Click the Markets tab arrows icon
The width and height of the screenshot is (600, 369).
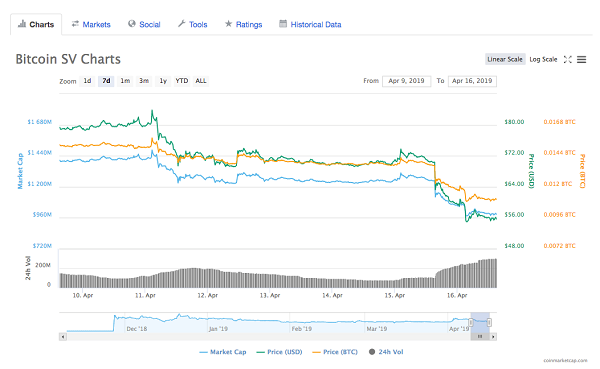pyautogui.click(x=75, y=24)
